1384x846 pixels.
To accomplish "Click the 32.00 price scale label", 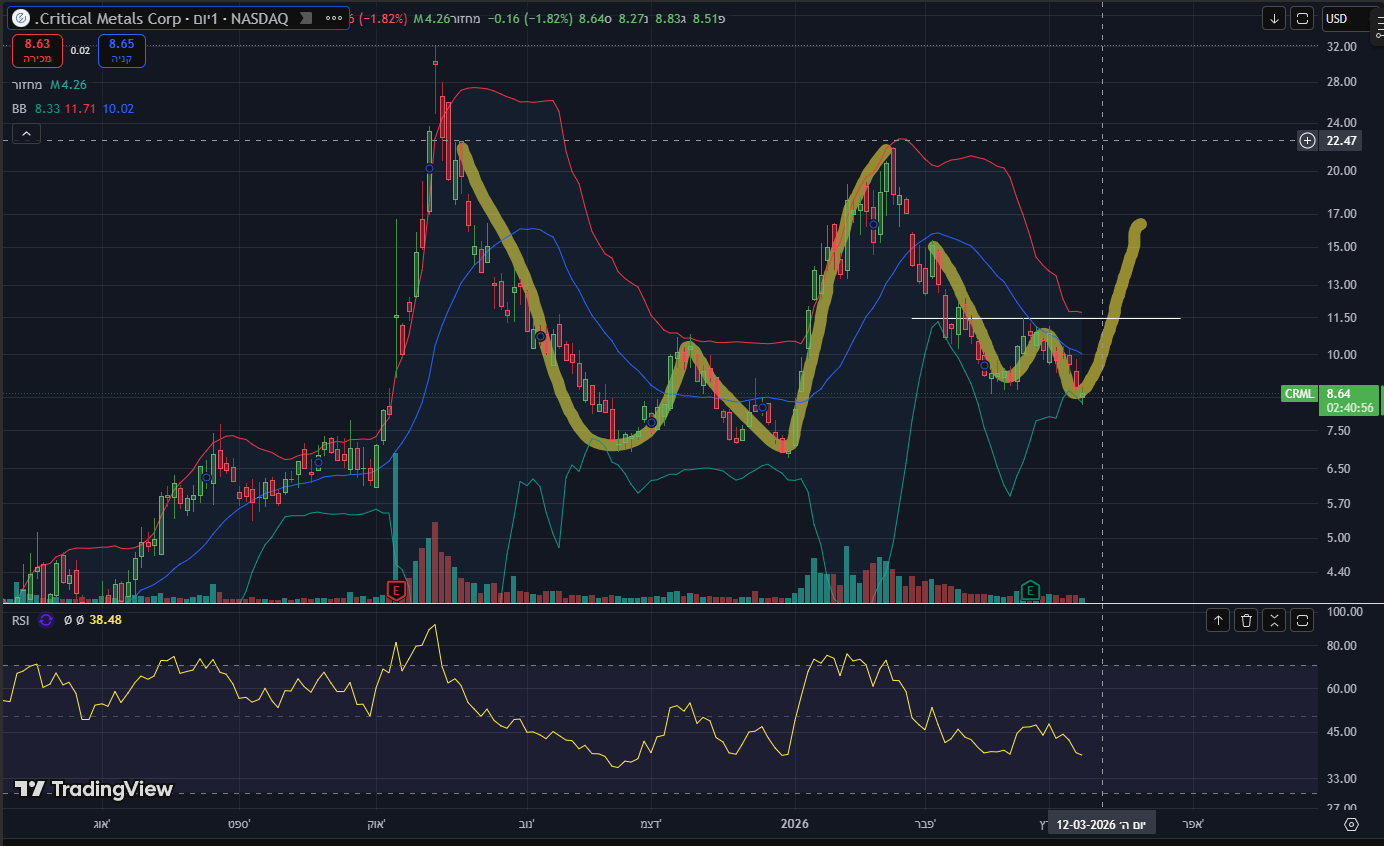I will (x=1341, y=46).
